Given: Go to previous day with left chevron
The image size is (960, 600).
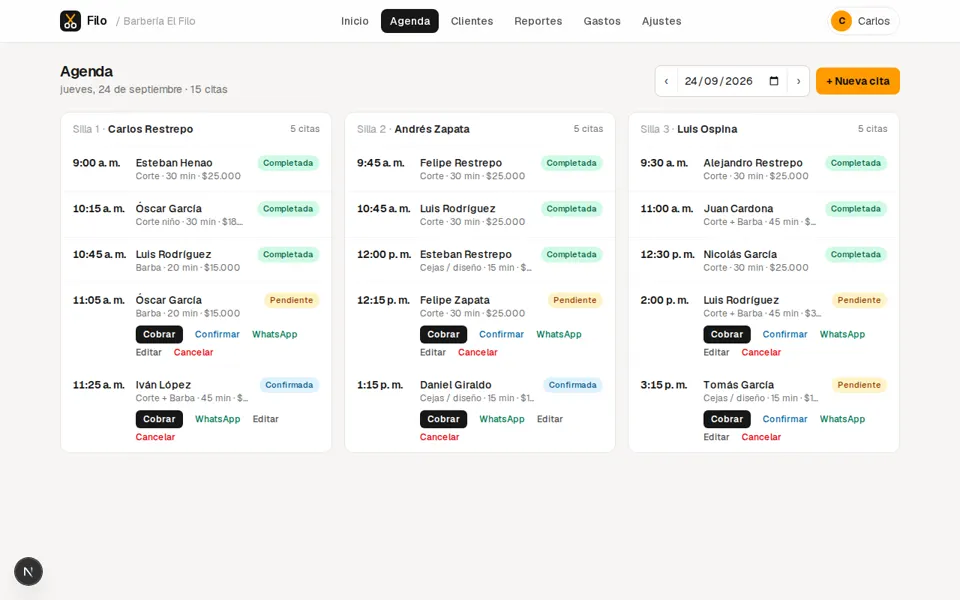Looking at the screenshot, I should (666, 81).
